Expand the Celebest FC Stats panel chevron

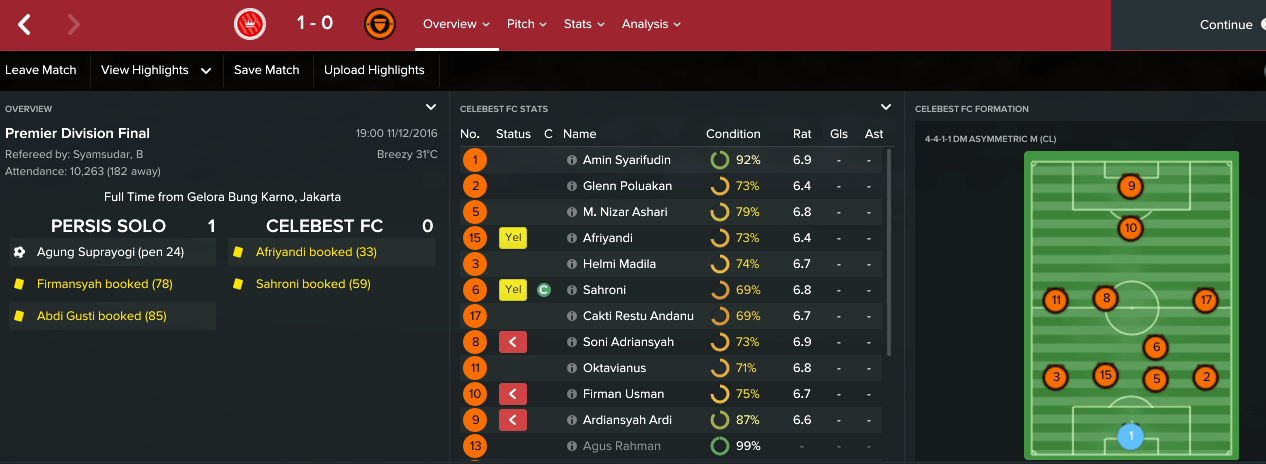click(x=885, y=107)
